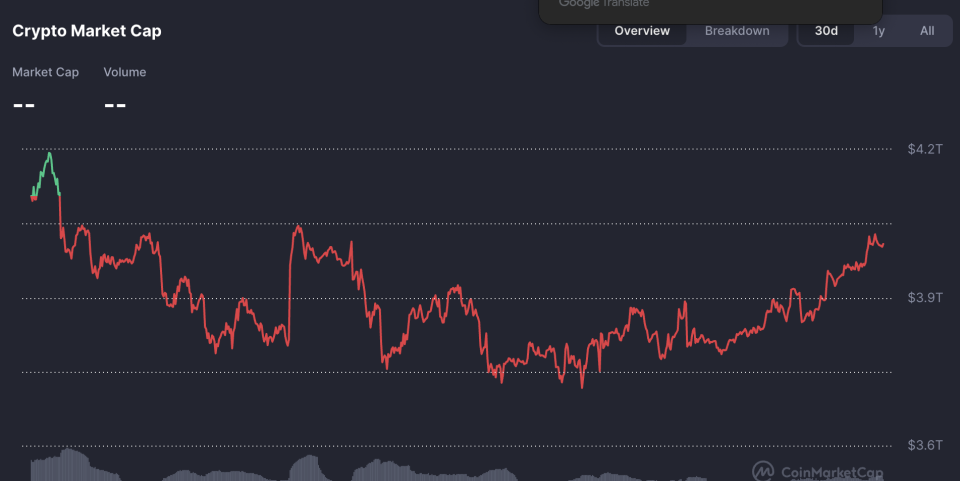Click the lowest dip of the red line

pyautogui.click(x=581, y=386)
